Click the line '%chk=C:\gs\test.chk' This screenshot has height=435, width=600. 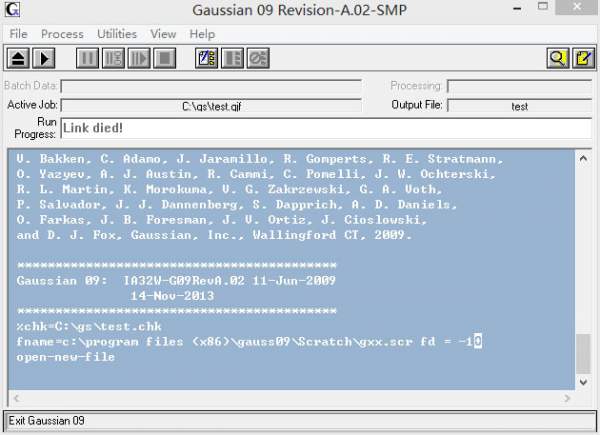tap(89, 326)
